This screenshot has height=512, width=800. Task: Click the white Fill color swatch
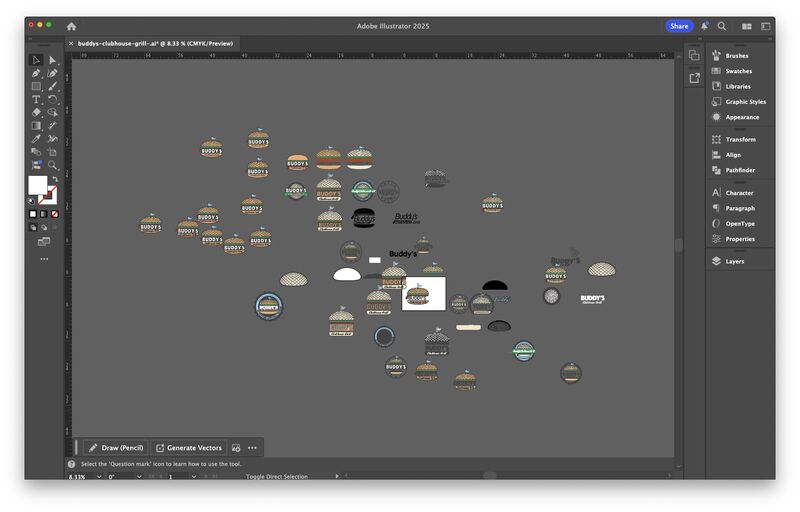click(x=37, y=185)
